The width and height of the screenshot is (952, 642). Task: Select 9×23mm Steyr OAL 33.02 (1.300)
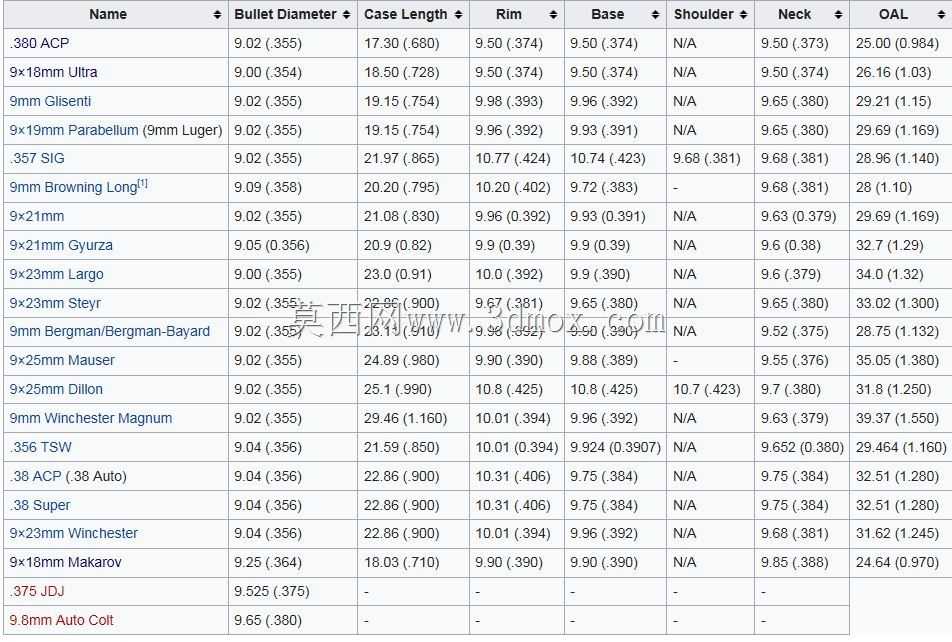[x=897, y=303]
